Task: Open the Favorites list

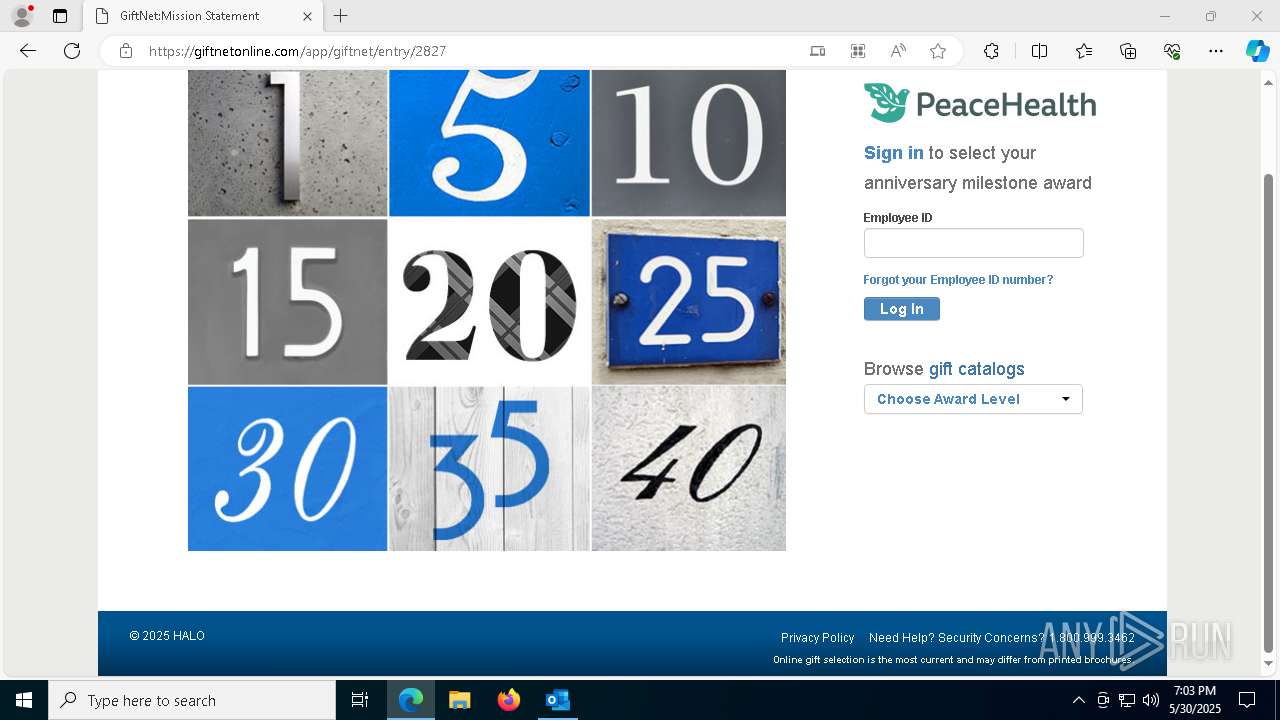Action: click(x=1084, y=51)
